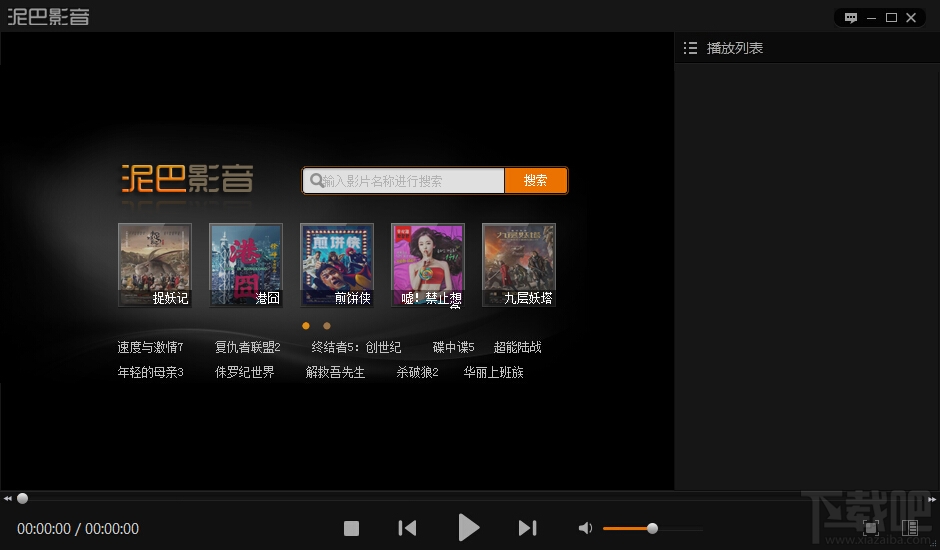Close the player window

(x=911, y=17)
